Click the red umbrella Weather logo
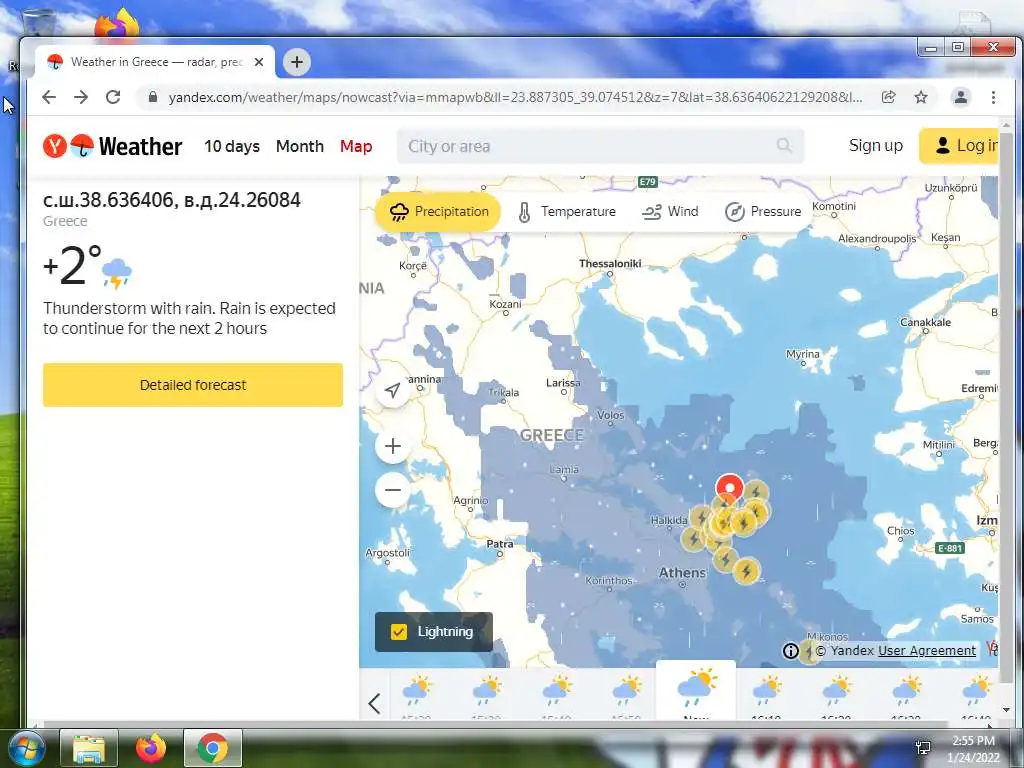1024x768 pixels. (82, 146)
